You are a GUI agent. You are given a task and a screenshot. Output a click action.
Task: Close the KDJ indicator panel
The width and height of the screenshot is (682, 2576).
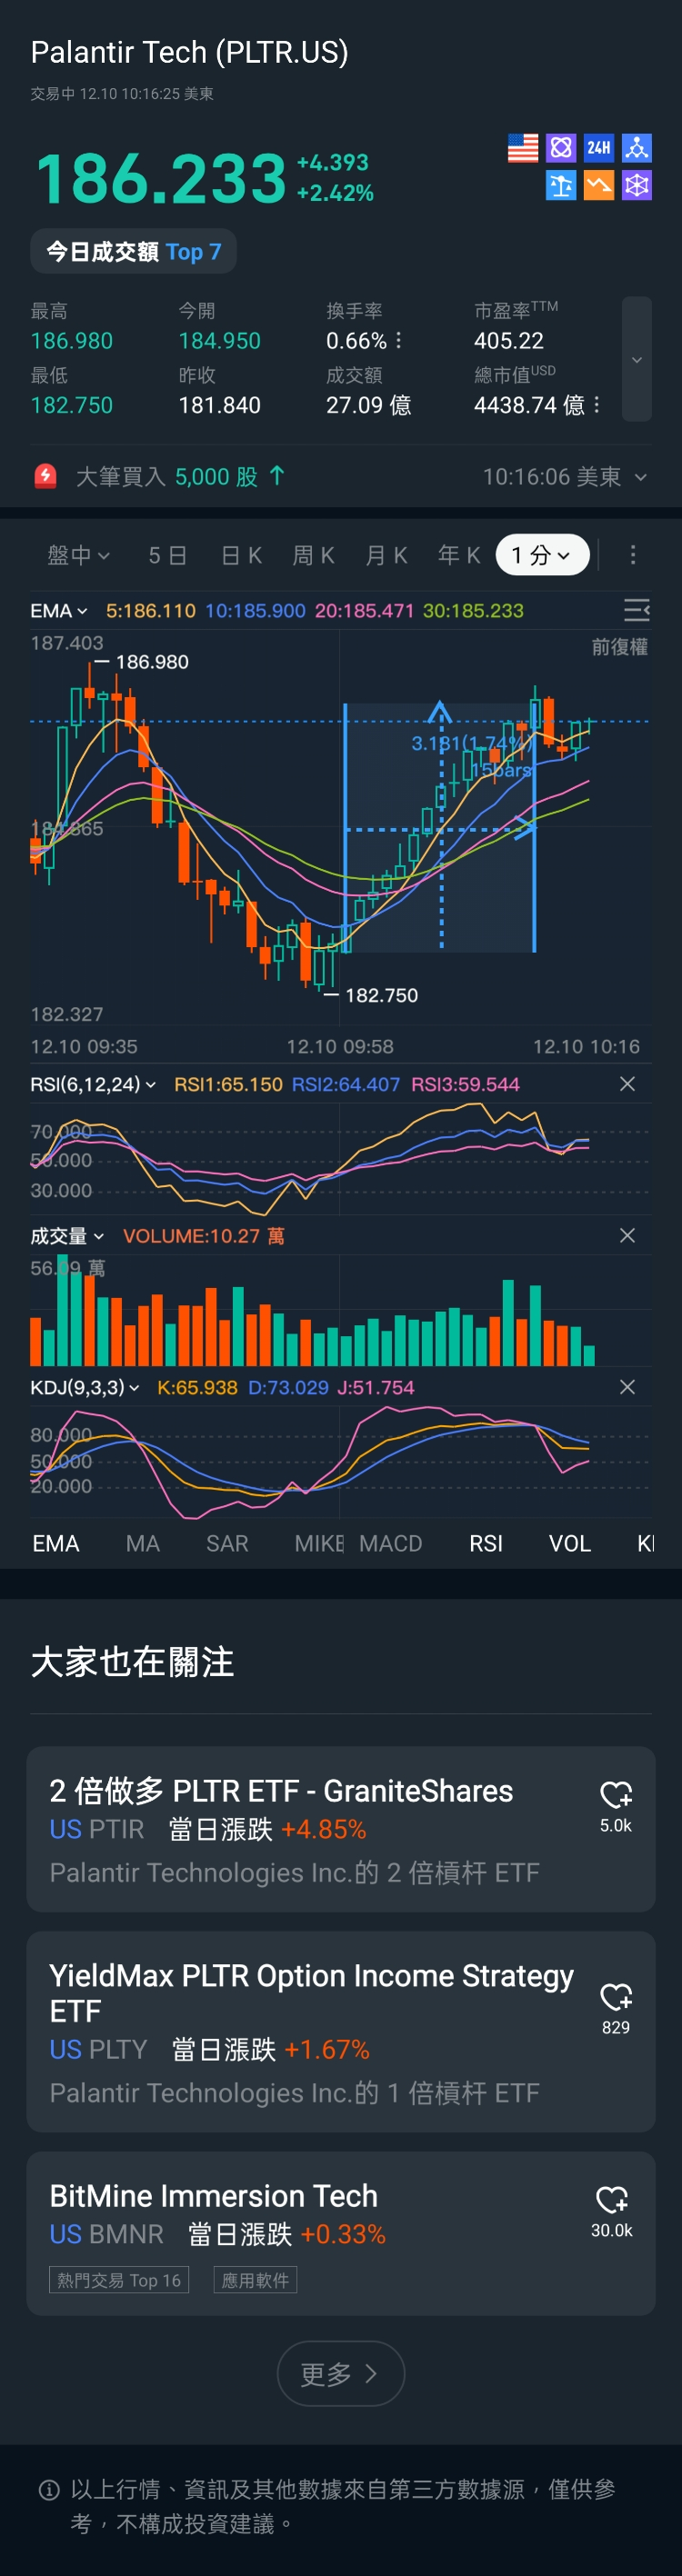pos(627,1387)
